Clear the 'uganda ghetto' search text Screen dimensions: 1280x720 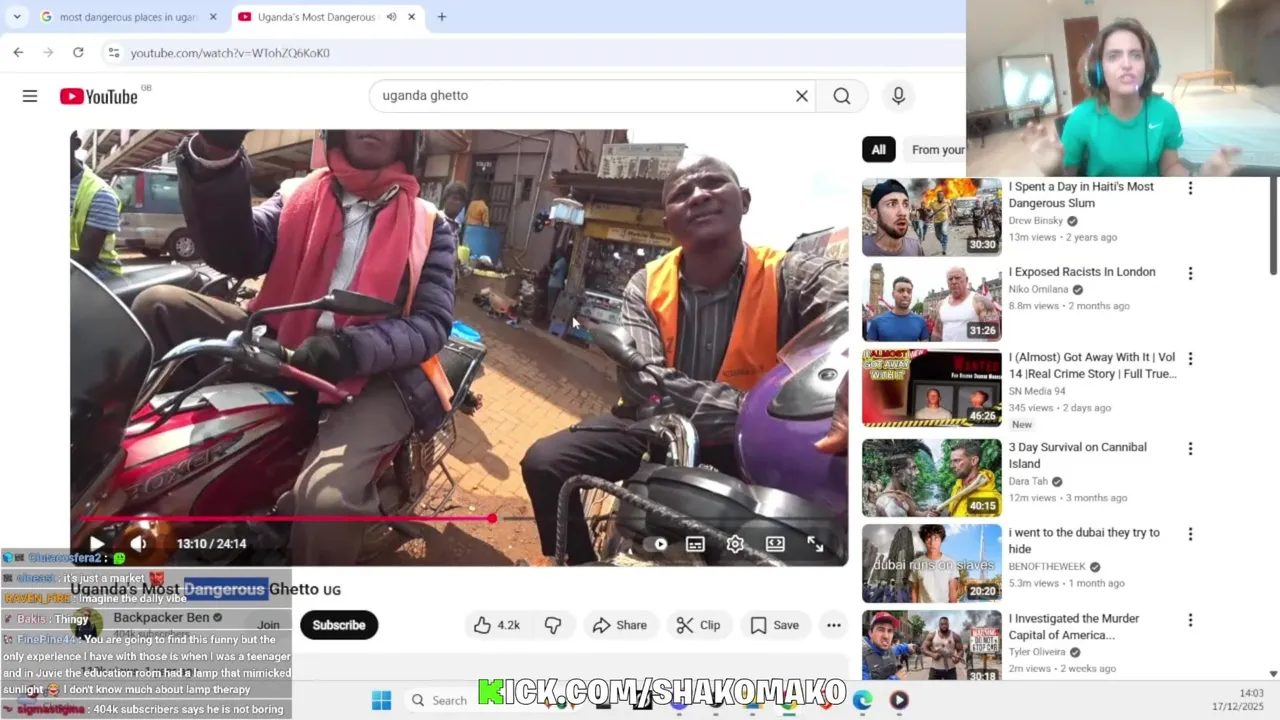pos(801,96)
